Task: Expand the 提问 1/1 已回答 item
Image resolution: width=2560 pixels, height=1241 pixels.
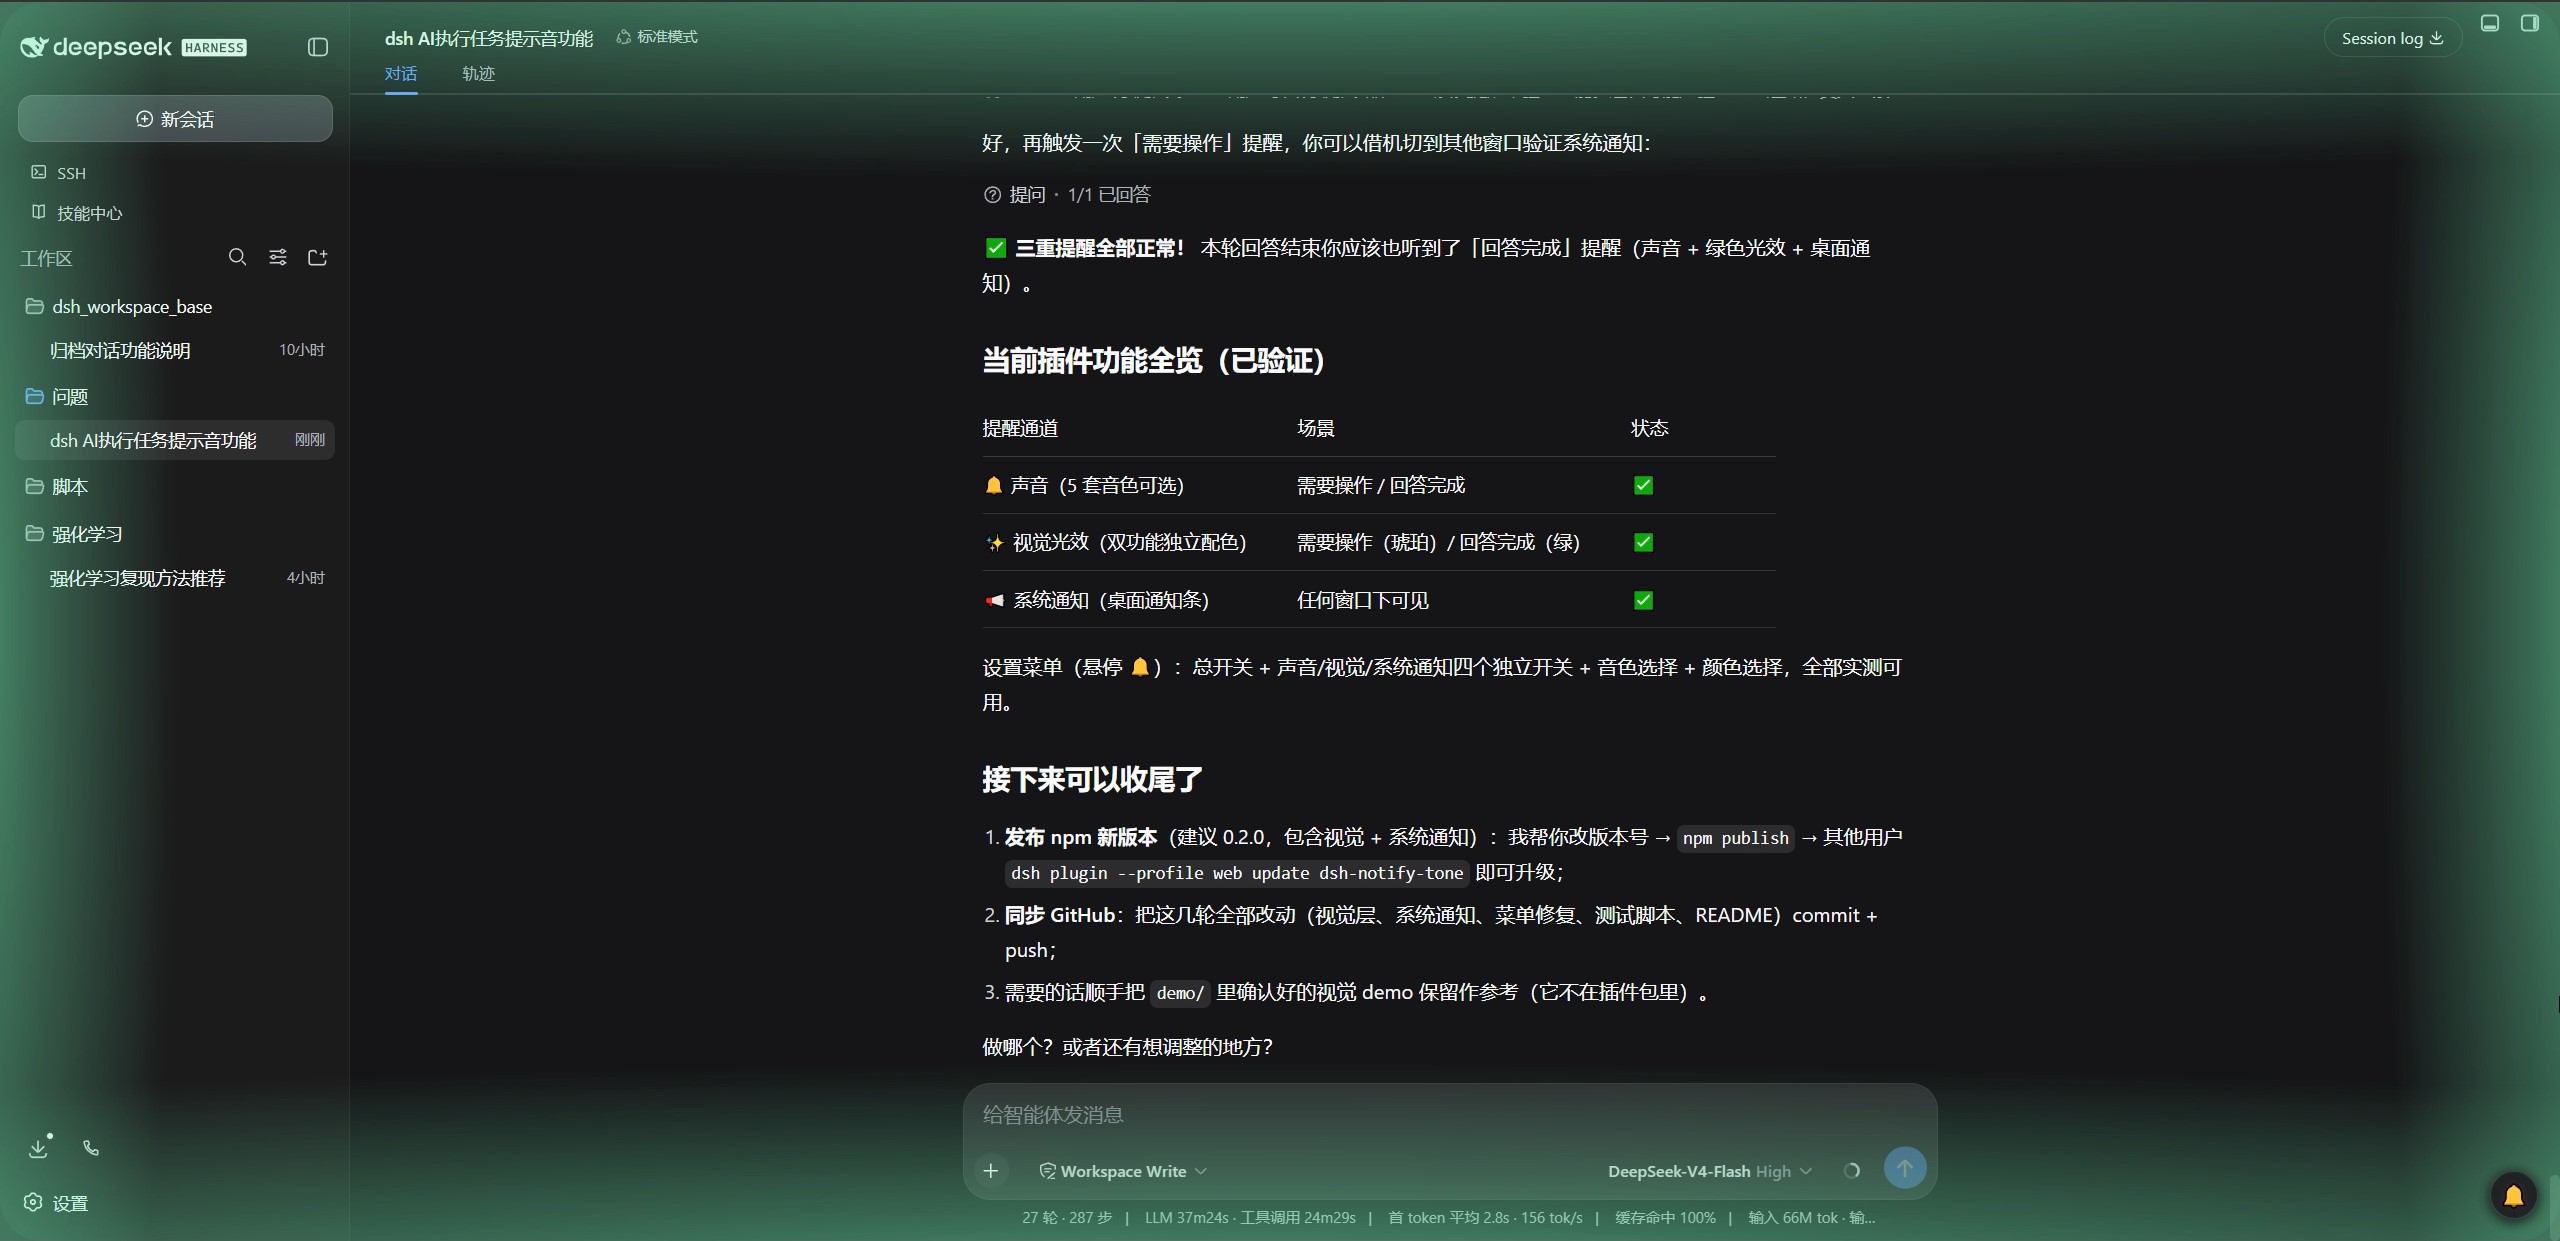Action: pos(1067,195)
